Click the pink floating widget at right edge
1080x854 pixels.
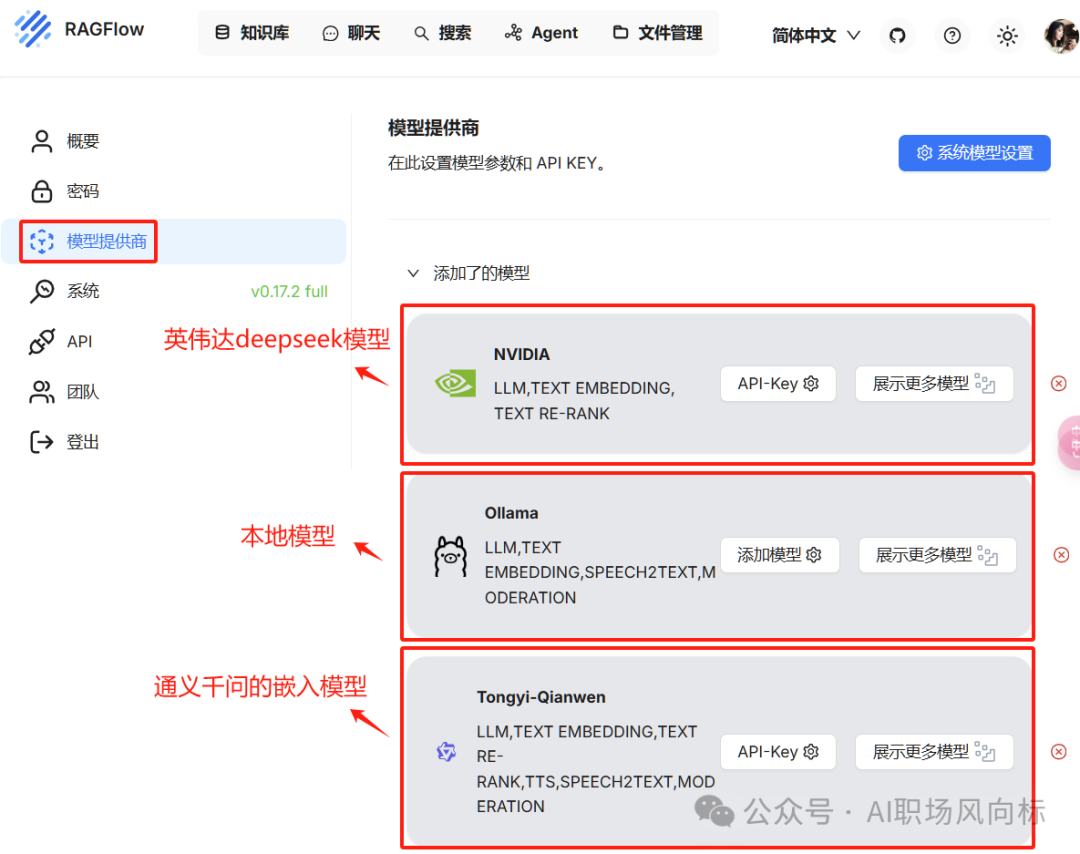(1070, 443)
